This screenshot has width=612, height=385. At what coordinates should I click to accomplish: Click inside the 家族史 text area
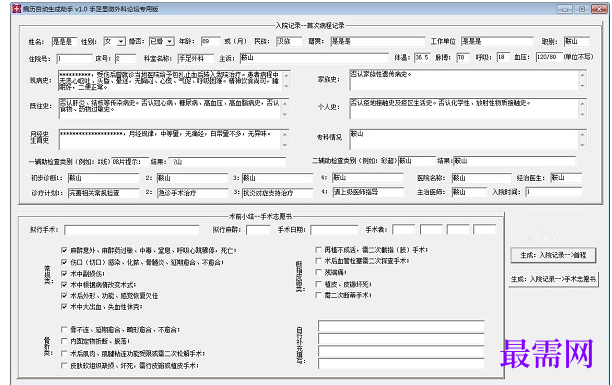pyautogui.click(x=464, y=80)
